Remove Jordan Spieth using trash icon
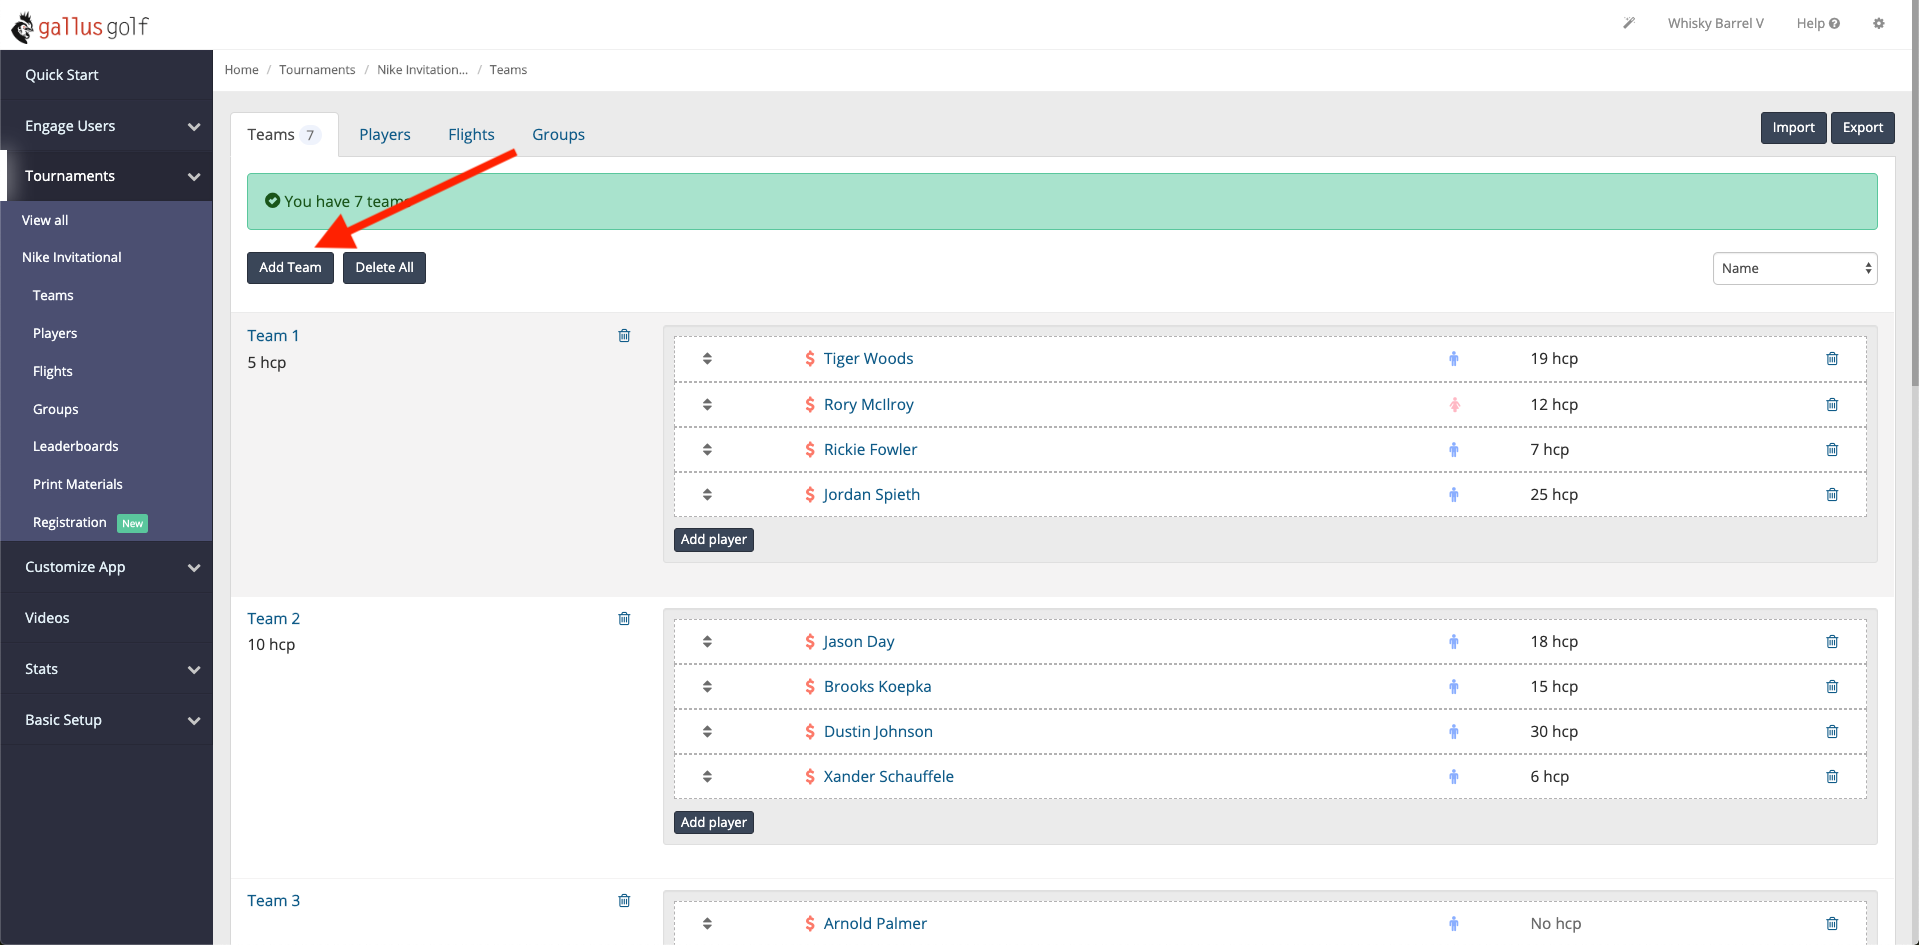 [1832, 495]
